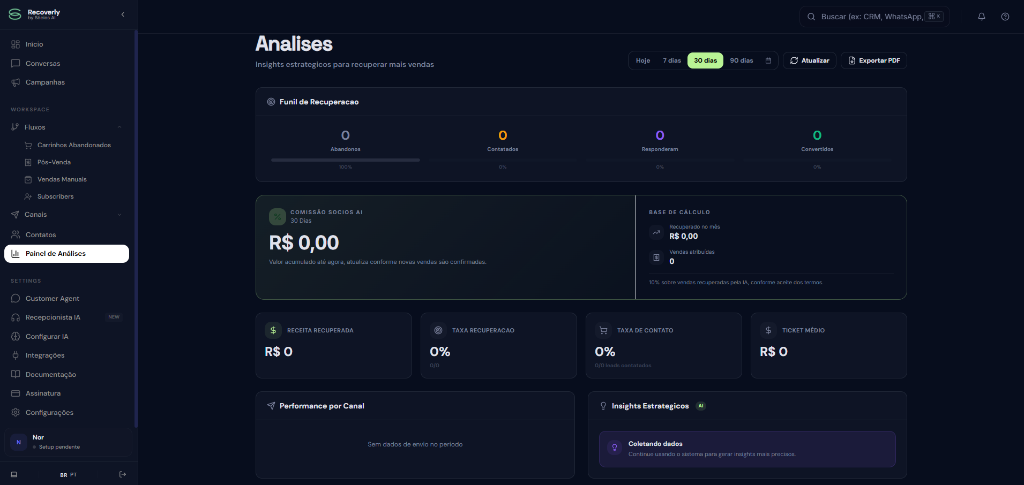Open Contatos in the sidebar
The image size is (1024, 485).
pyautogui.click(x=67, y=234)
